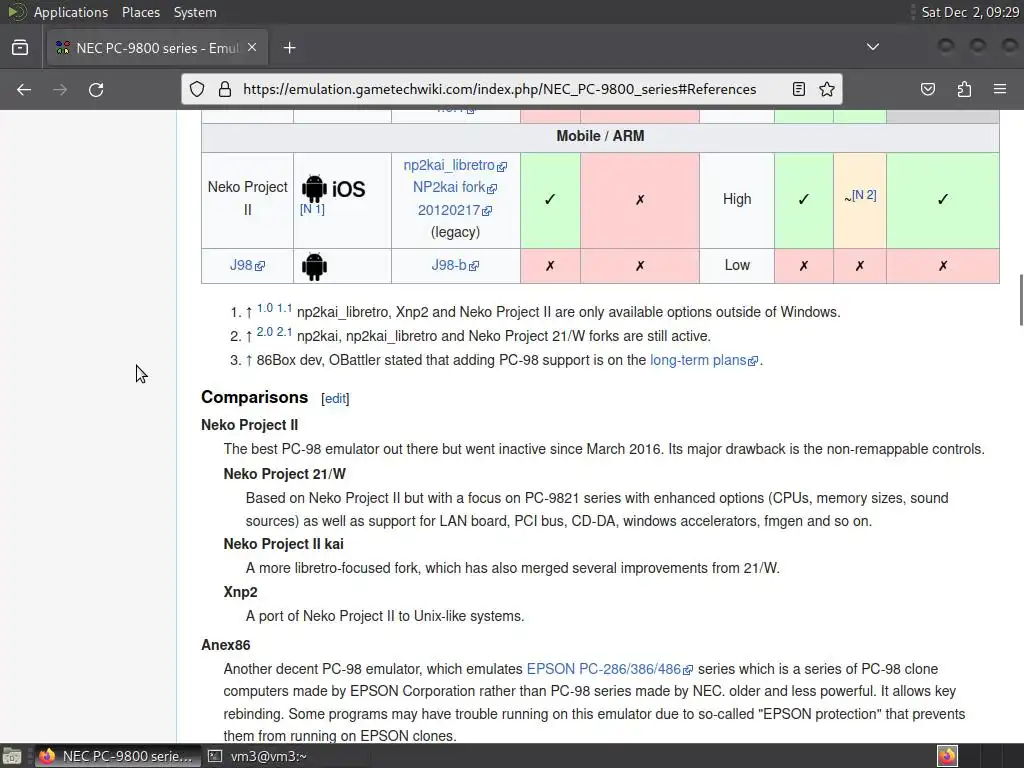Jump back via footnote 1.1 backlink

[284, 308]
